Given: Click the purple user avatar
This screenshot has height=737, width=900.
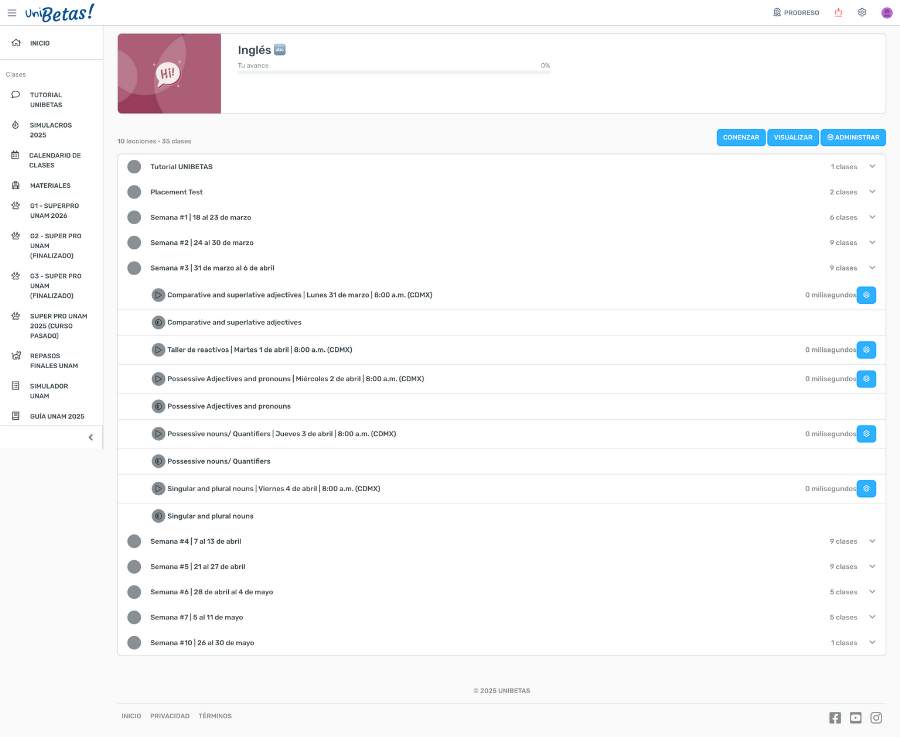Looking at the screenshot, I should [x=887, y=13].
